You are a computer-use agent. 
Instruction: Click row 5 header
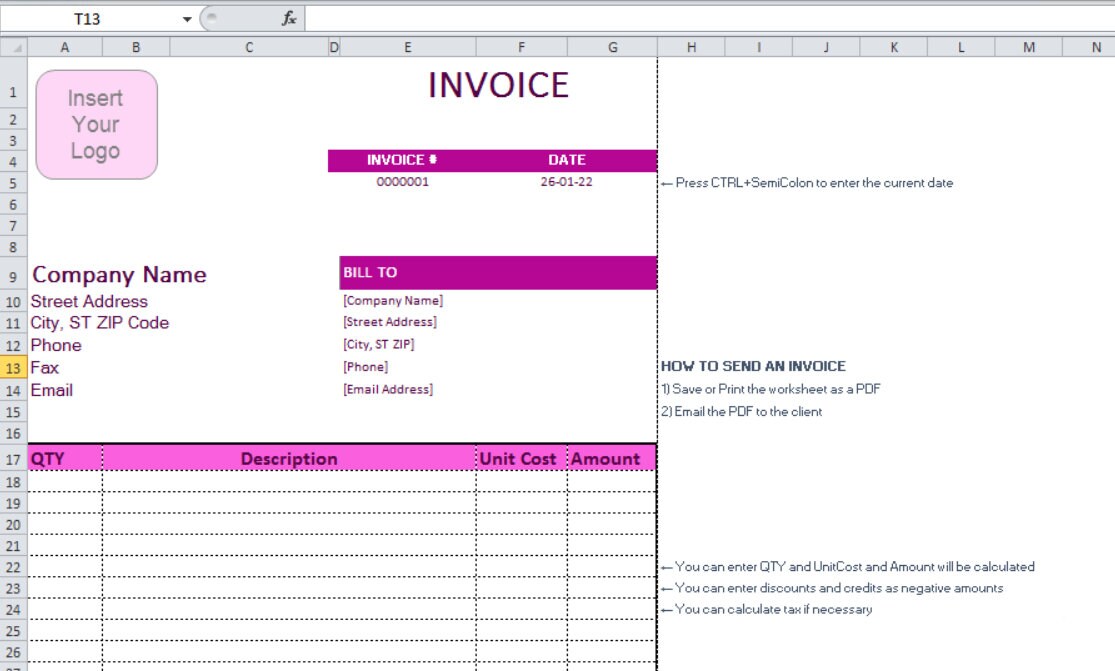(x=13, y=182)
